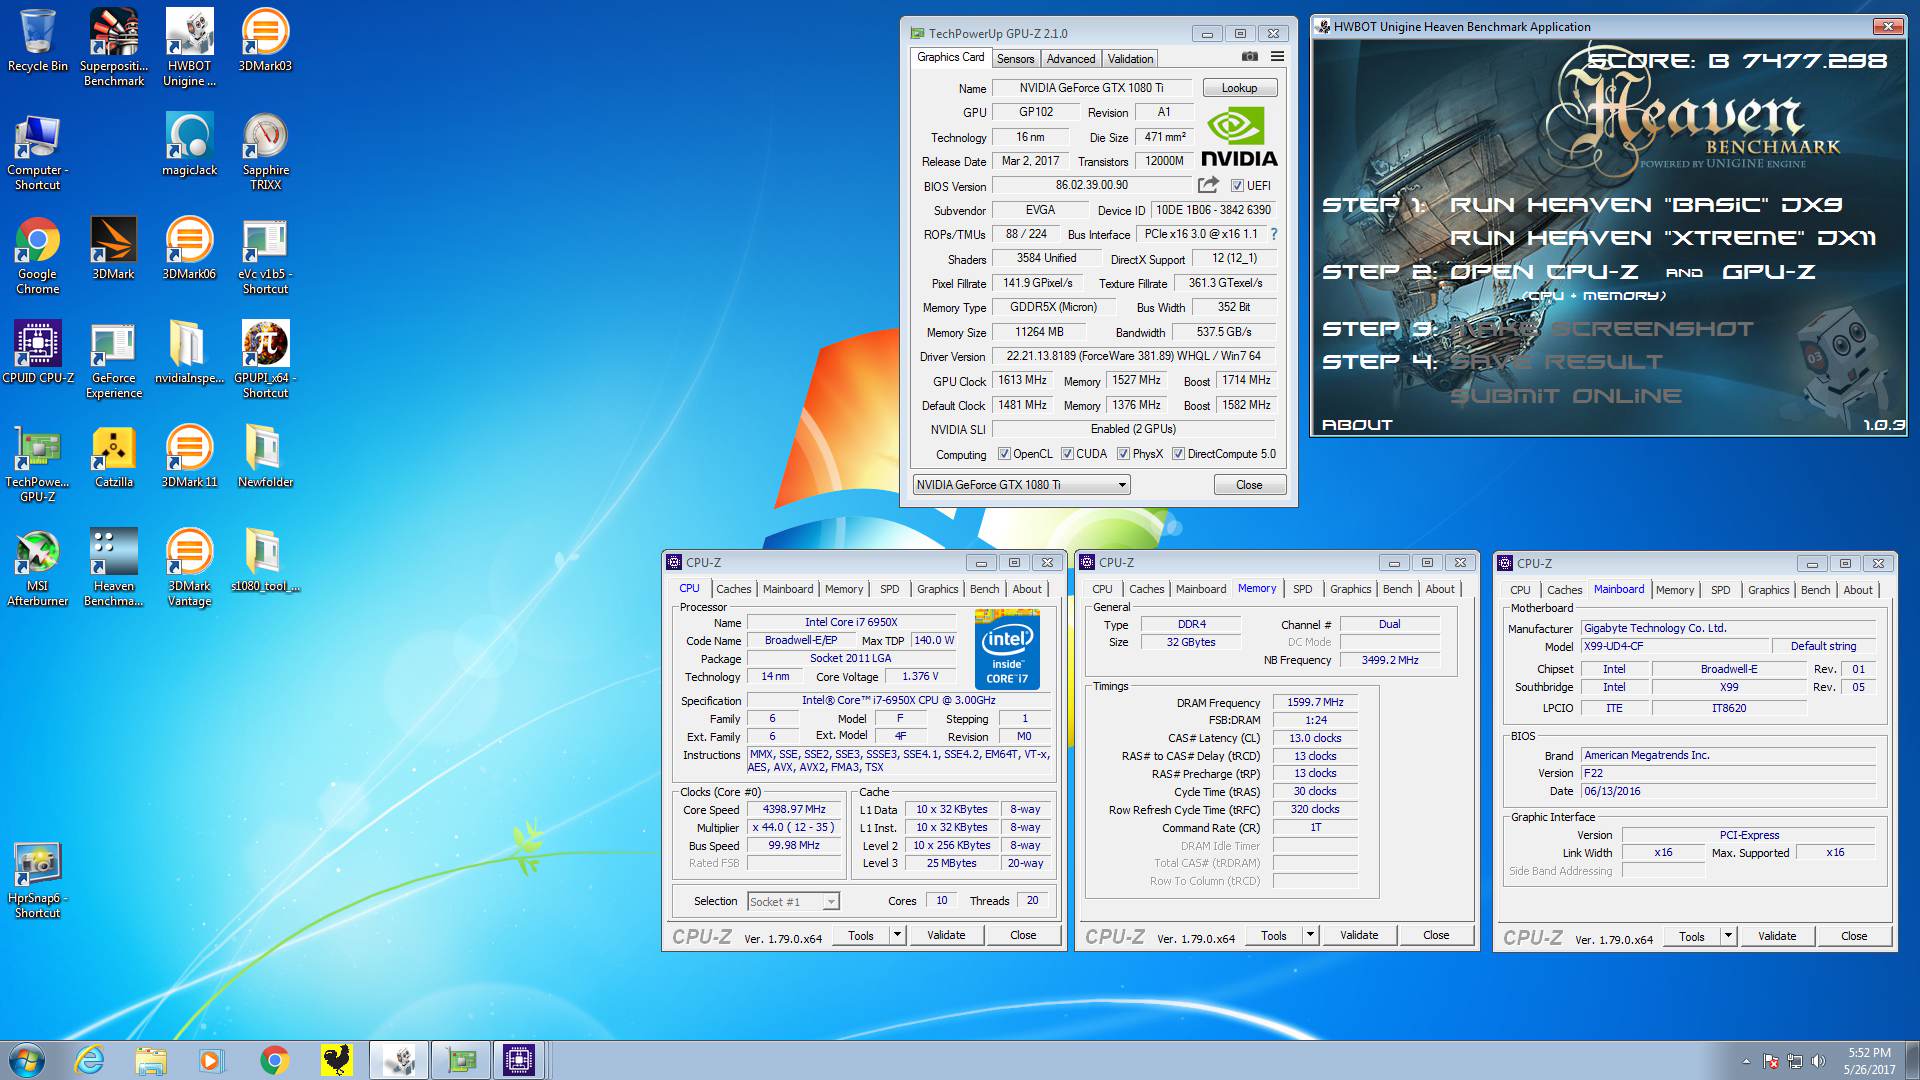The height and width of the screenshot is (1080, 1920).
Task: Launch Superposition Benchmark desktop shortcut
Action: tap(113, 48)
